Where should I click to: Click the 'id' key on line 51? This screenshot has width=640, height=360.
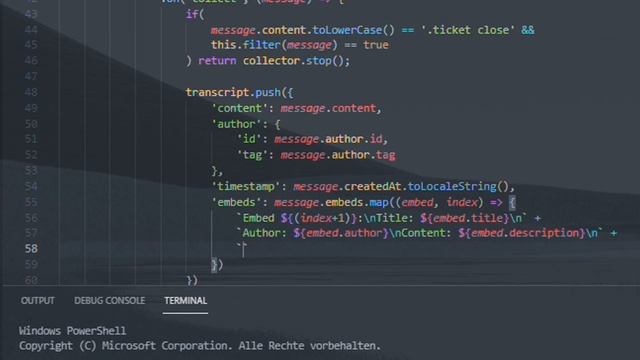(249, 139)
